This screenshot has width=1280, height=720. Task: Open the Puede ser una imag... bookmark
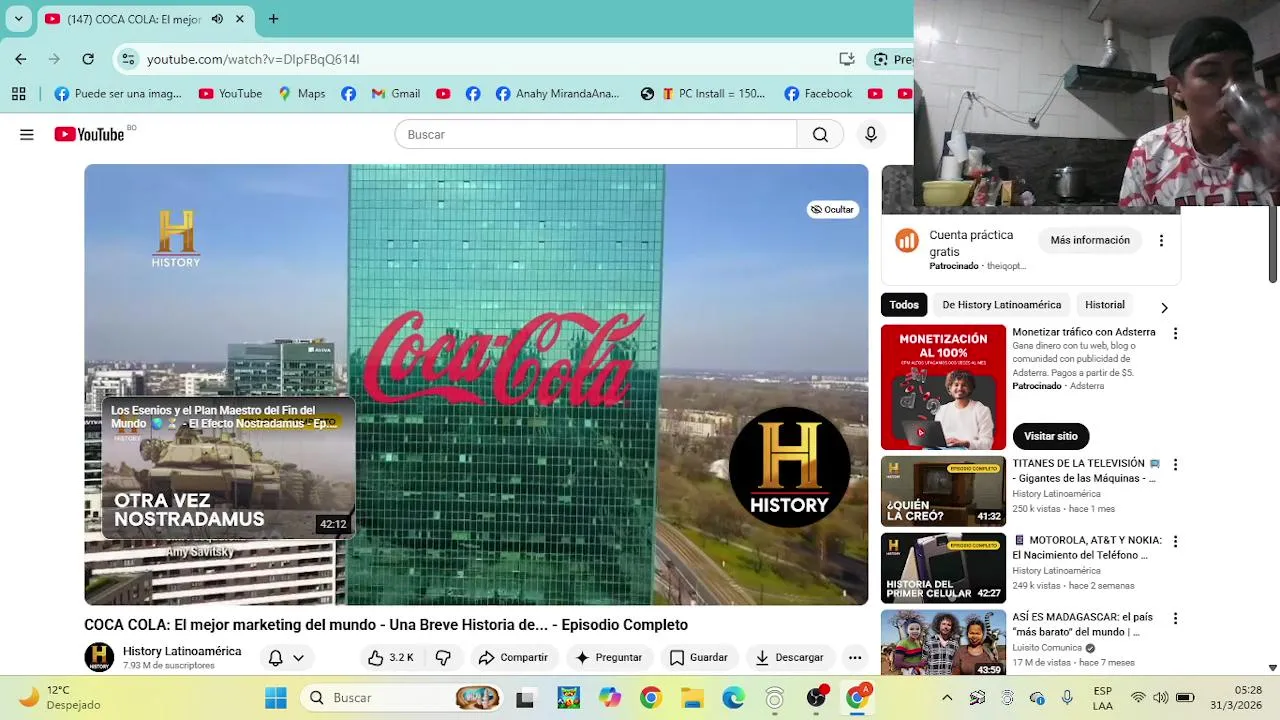click(118, 93)
